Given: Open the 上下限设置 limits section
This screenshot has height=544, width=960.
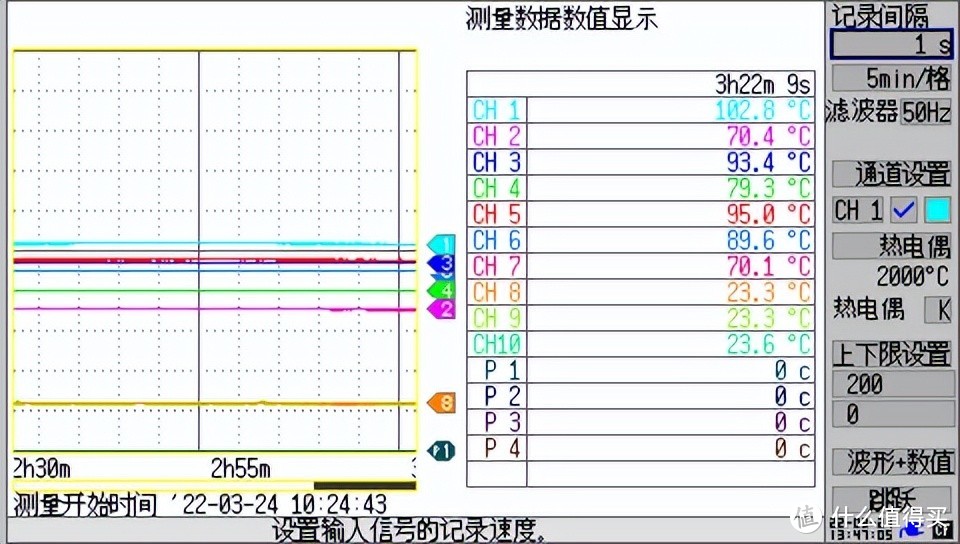Looking at the screenshot, I should [891, 354].
